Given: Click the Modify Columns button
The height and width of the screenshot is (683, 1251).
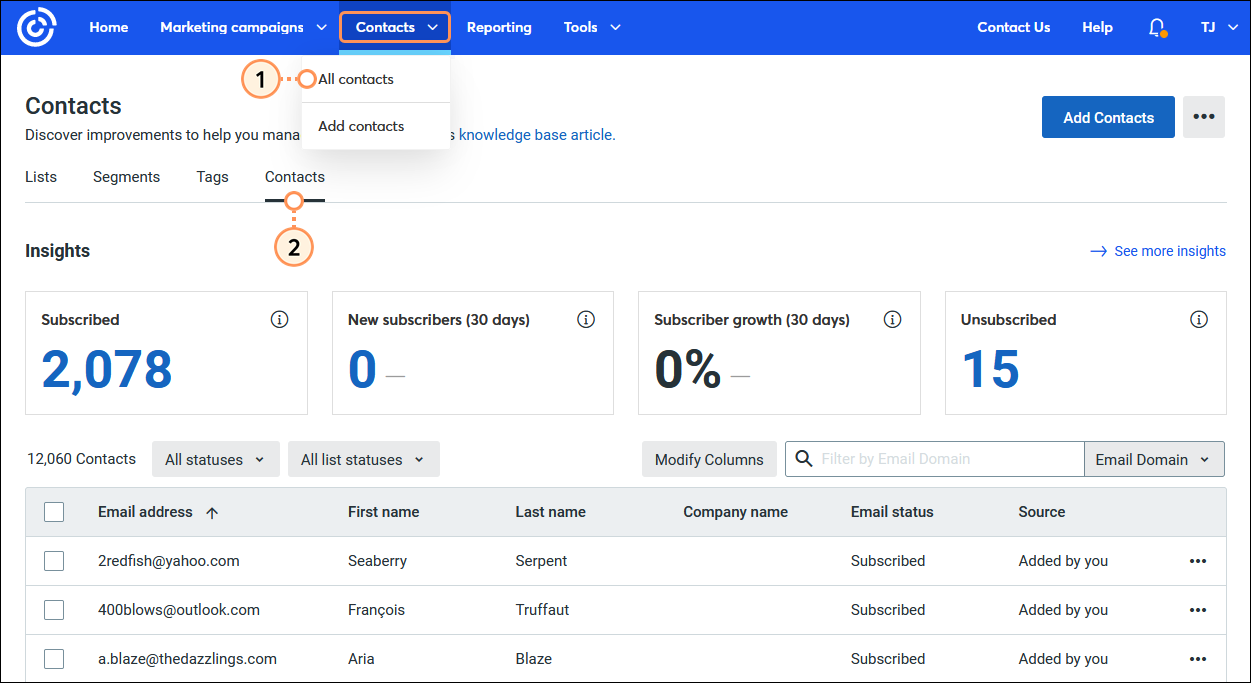Looking at the screenshot, I should (x=709, y=459).
